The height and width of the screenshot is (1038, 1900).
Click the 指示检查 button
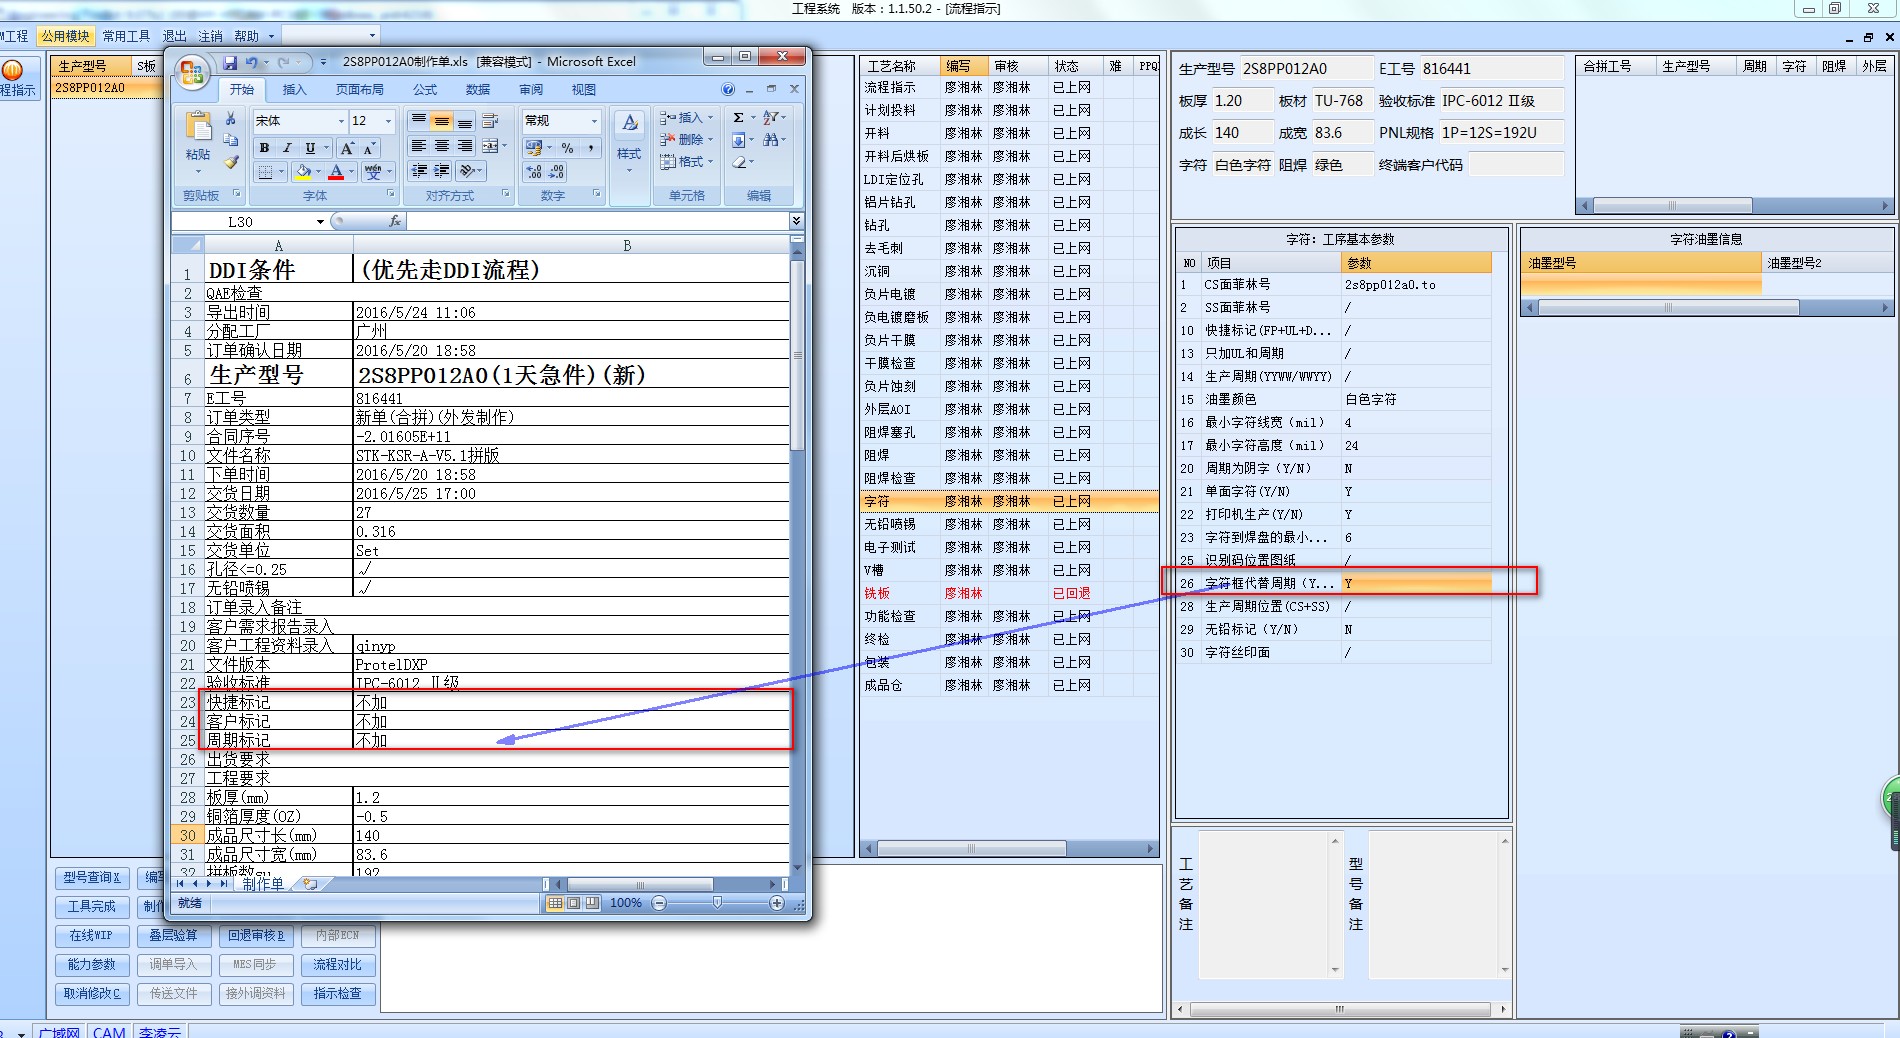(x=337, y=993)
